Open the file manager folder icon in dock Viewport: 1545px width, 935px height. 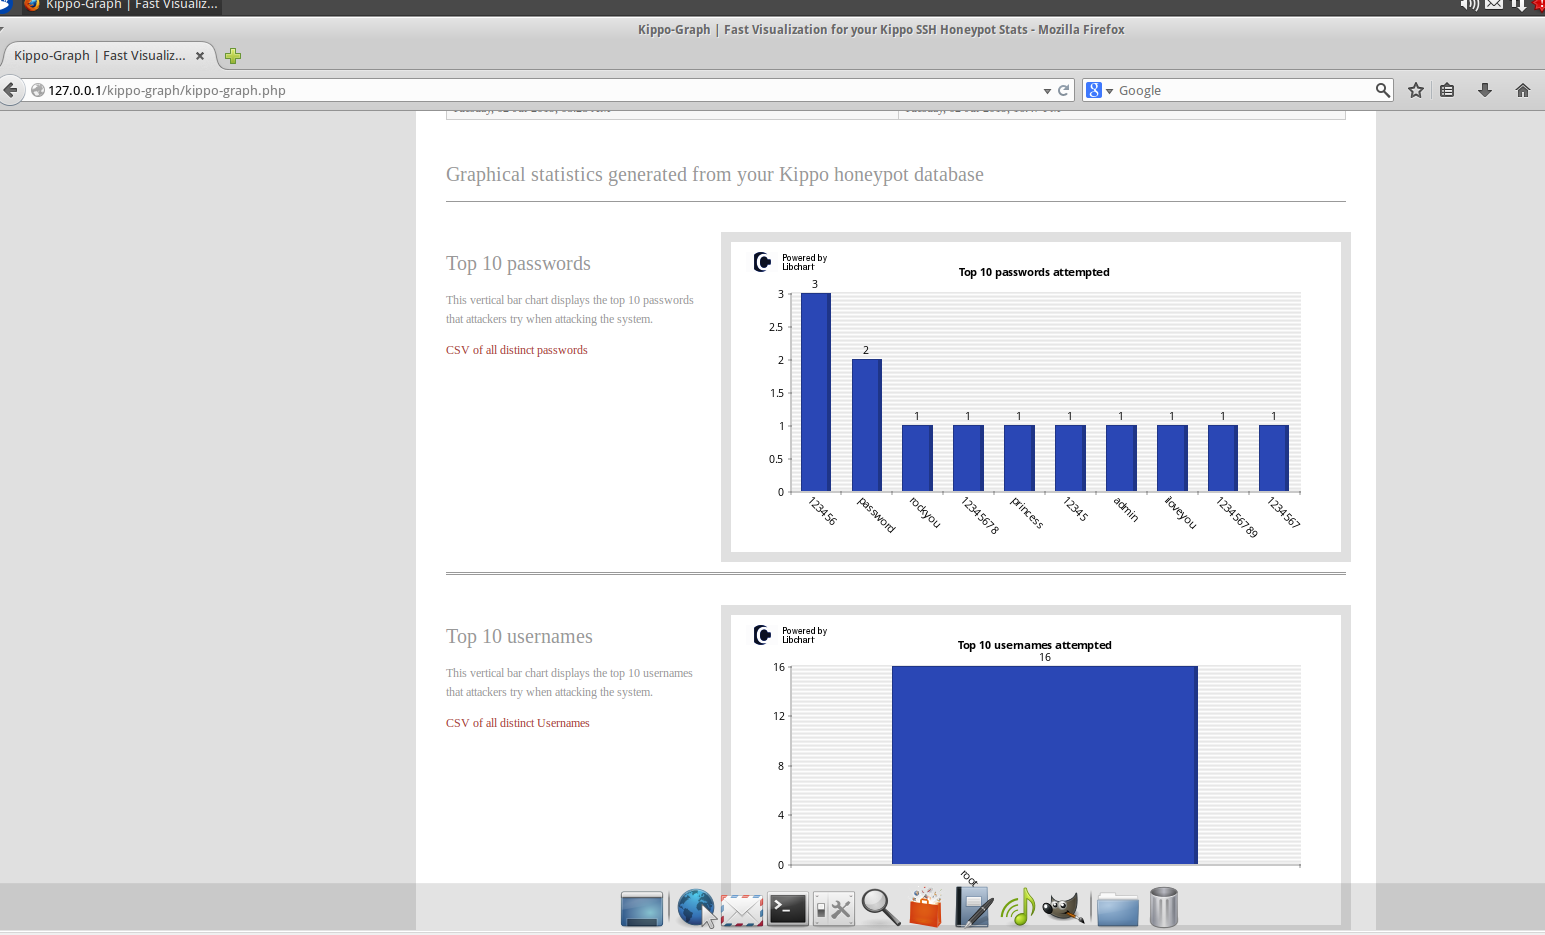point(1117,910)
